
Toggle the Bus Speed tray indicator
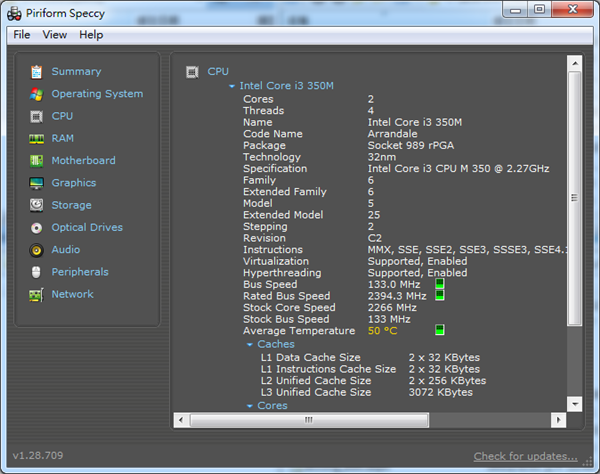[x=440, y=284]
